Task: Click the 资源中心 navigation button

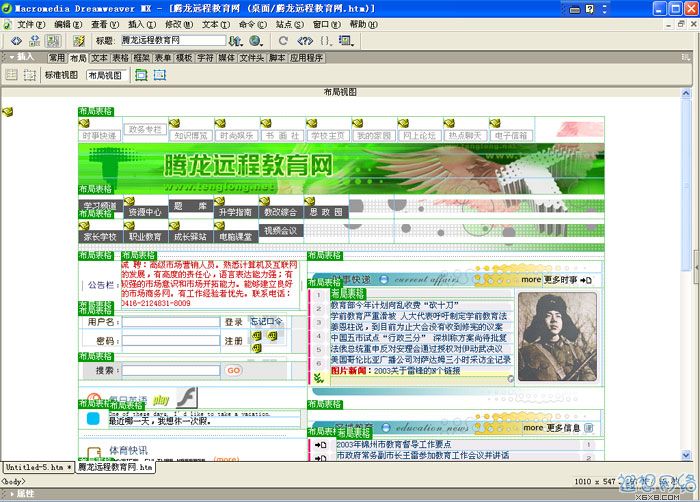Action: [x=145, y=212]
